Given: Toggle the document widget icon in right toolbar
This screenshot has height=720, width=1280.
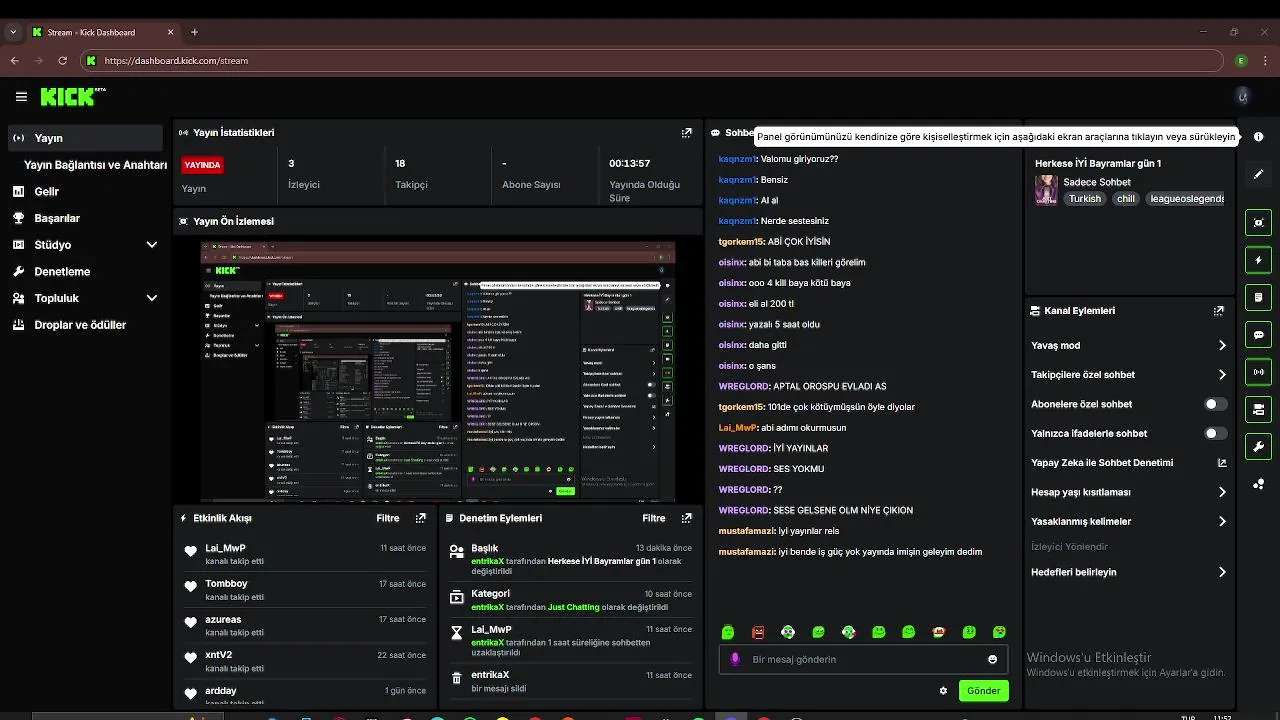Looking at the screenshot, I should click(1258, 298).
